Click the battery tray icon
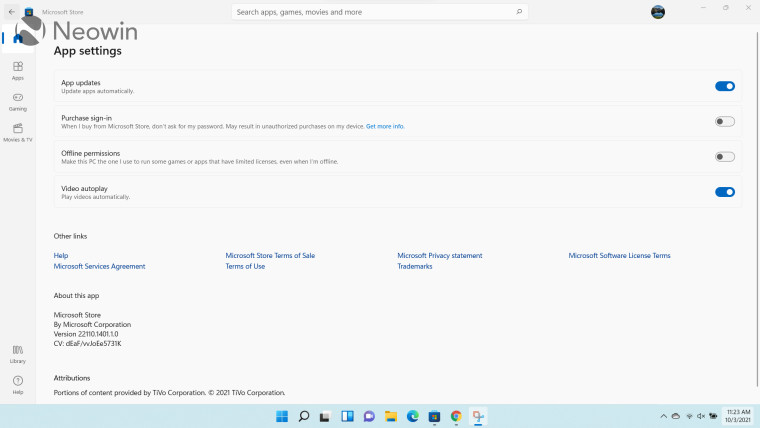 click(x=713, y=416)
